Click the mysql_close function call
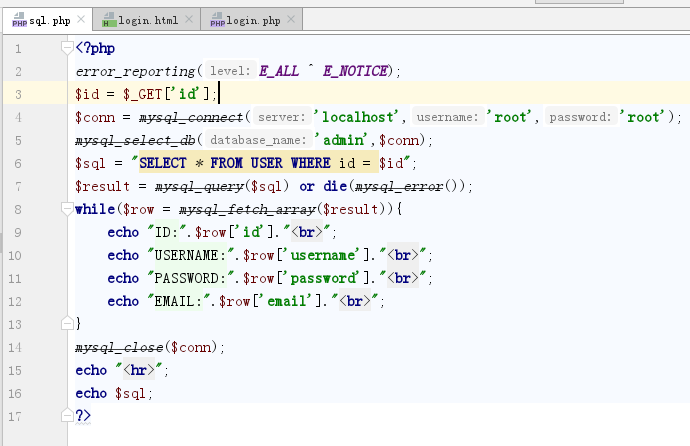This screenshot has width=690, height=446. [119, 347]
